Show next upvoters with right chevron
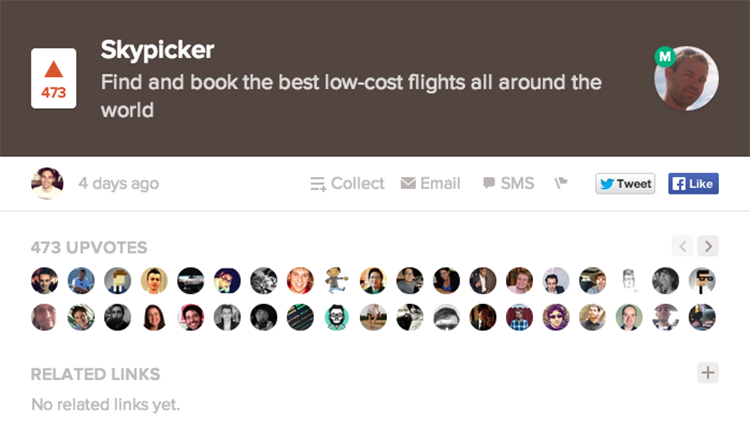Screen dimensions: 750x438 pos(708,246)
